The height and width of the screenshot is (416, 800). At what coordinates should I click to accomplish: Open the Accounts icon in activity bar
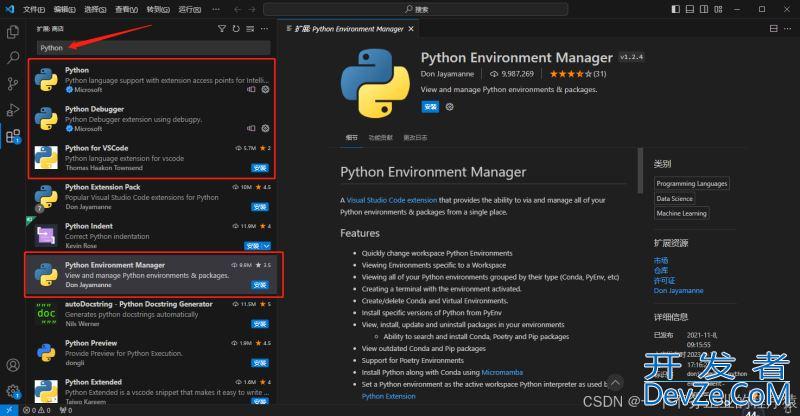pyautogui.click(x=13, y=365)
